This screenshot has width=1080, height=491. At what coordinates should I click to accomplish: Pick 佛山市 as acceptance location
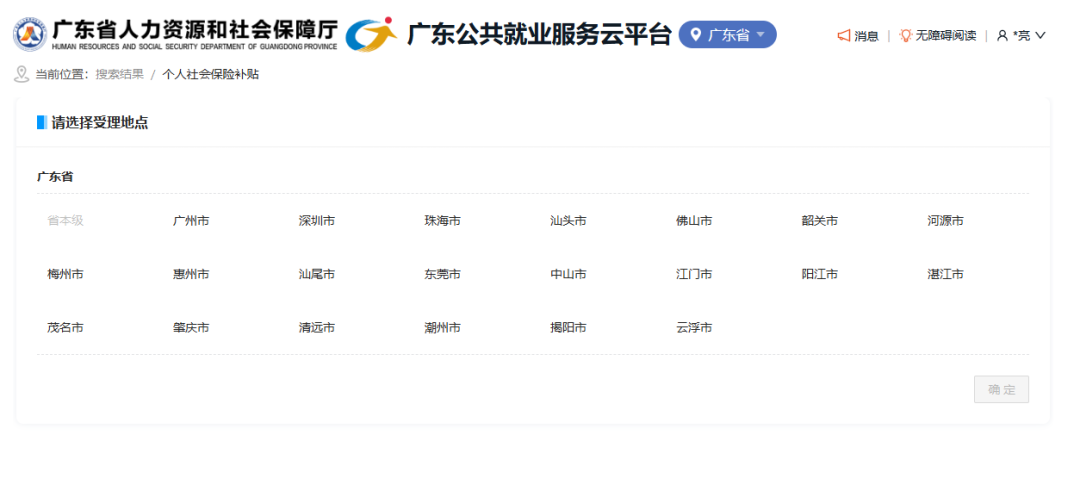click(x=694, y=221)
